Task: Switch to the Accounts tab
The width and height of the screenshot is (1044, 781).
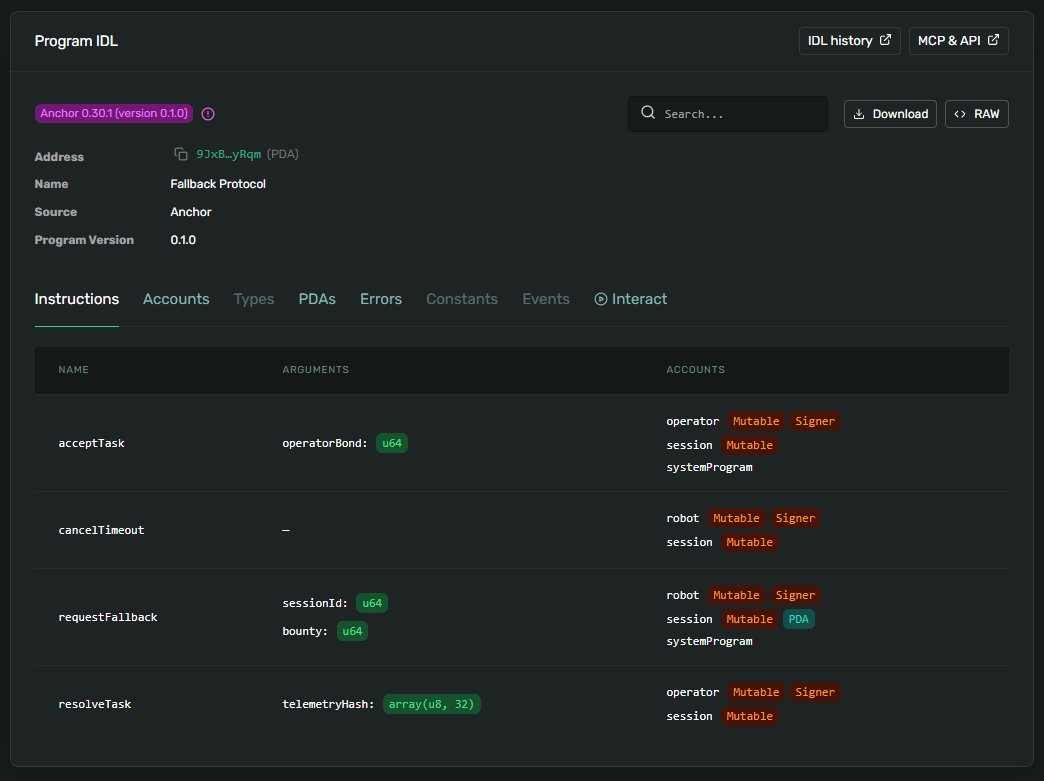Action: point(176,299)
